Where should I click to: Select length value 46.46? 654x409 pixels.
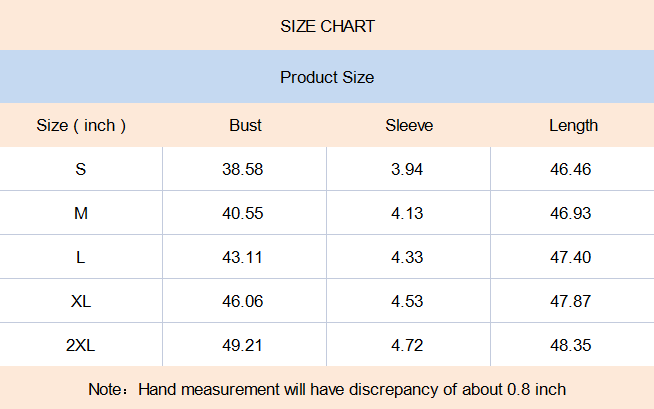point(570,169)
